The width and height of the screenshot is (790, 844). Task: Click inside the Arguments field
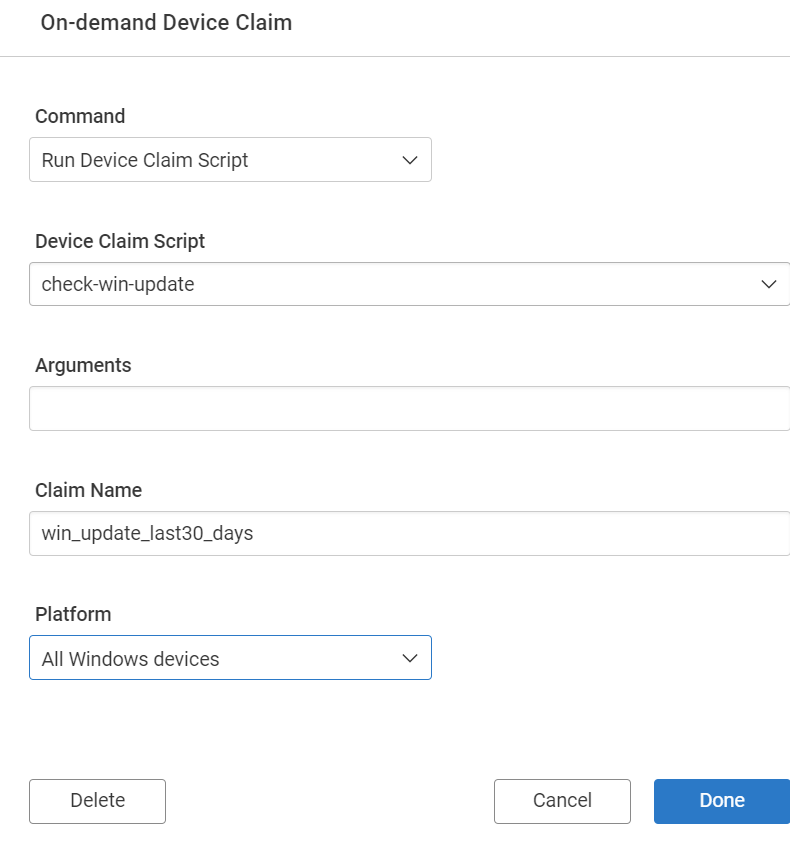click(400, 408)
